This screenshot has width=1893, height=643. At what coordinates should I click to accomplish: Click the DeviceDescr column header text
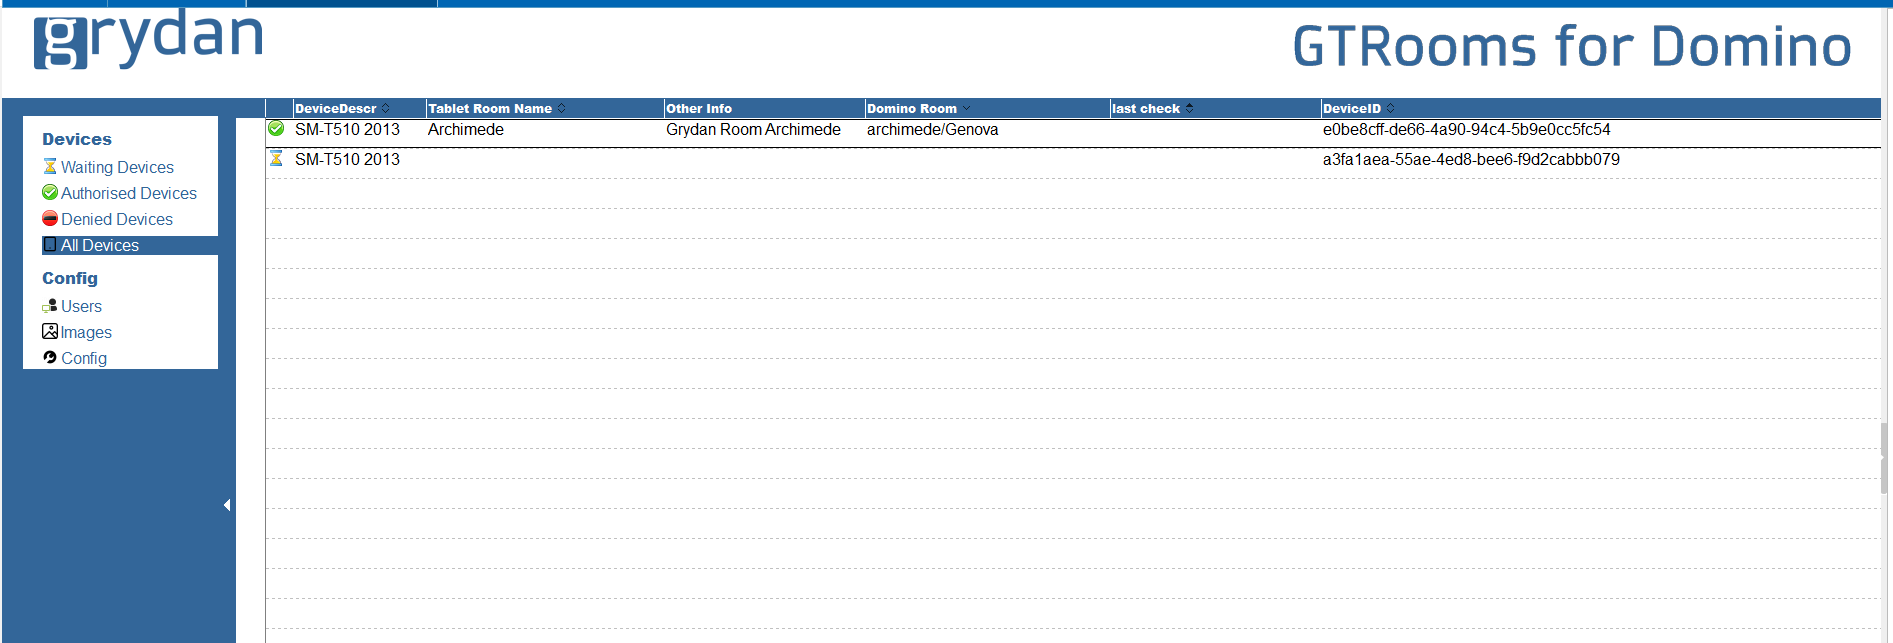[x=336, y=108]
